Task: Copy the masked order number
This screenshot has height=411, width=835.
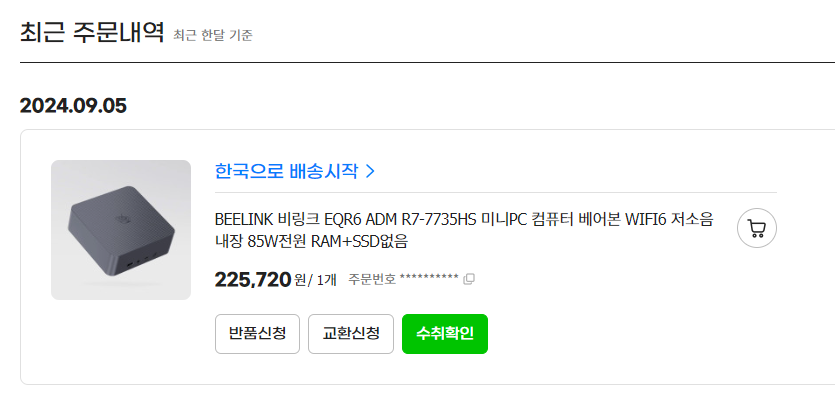Action: pos(469,280)
